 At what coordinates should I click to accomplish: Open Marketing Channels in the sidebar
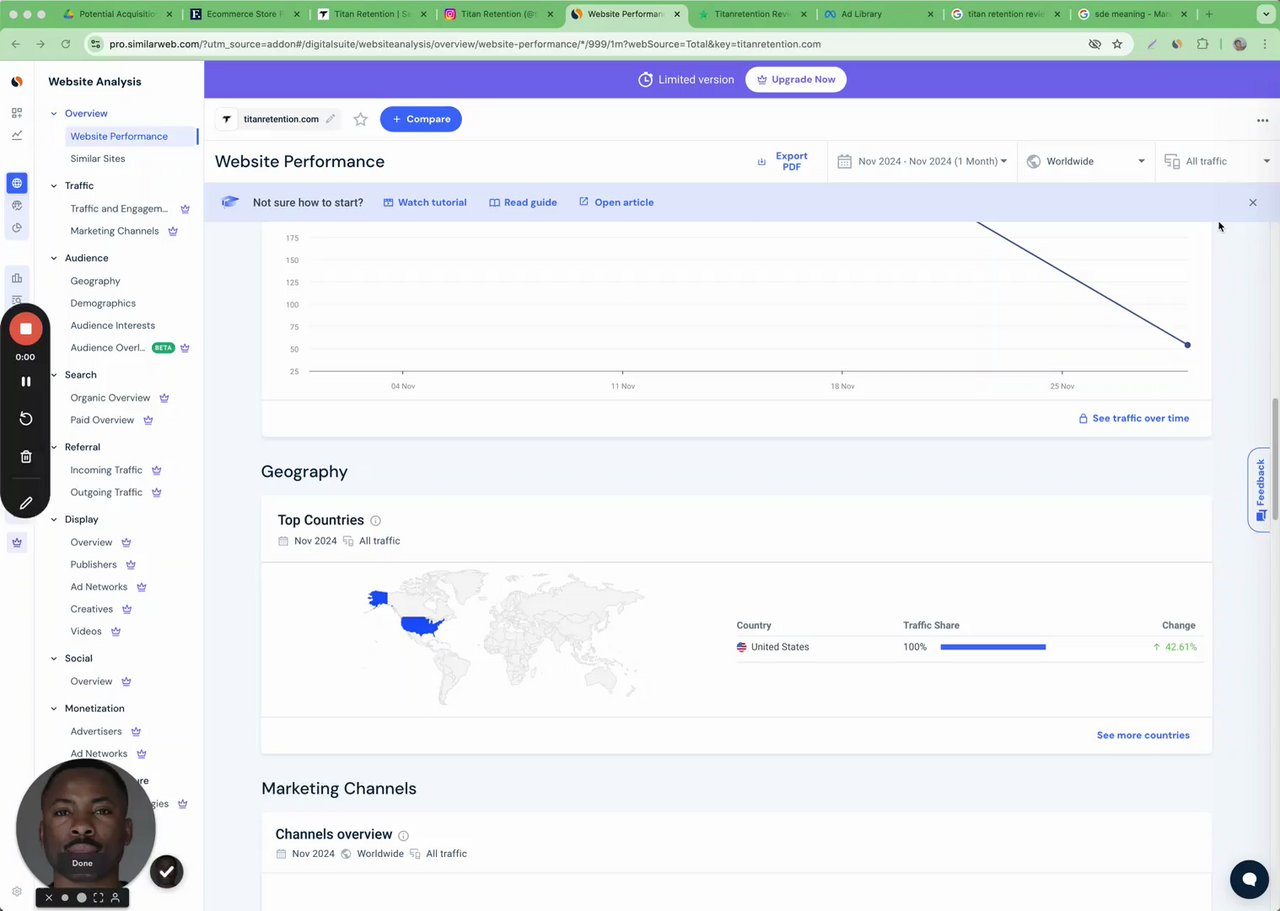[x=114, y=231]
